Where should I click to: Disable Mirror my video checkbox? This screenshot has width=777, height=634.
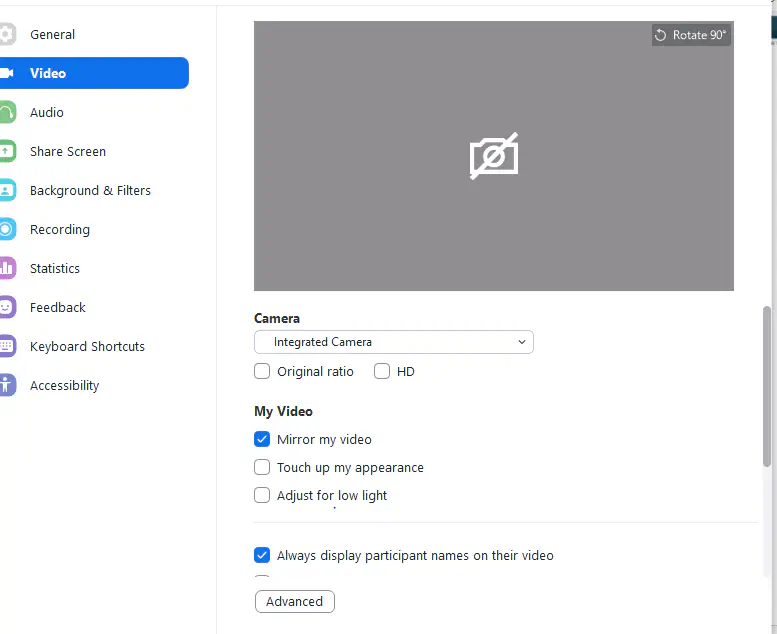pyautogui.click(x=262, y=440)
